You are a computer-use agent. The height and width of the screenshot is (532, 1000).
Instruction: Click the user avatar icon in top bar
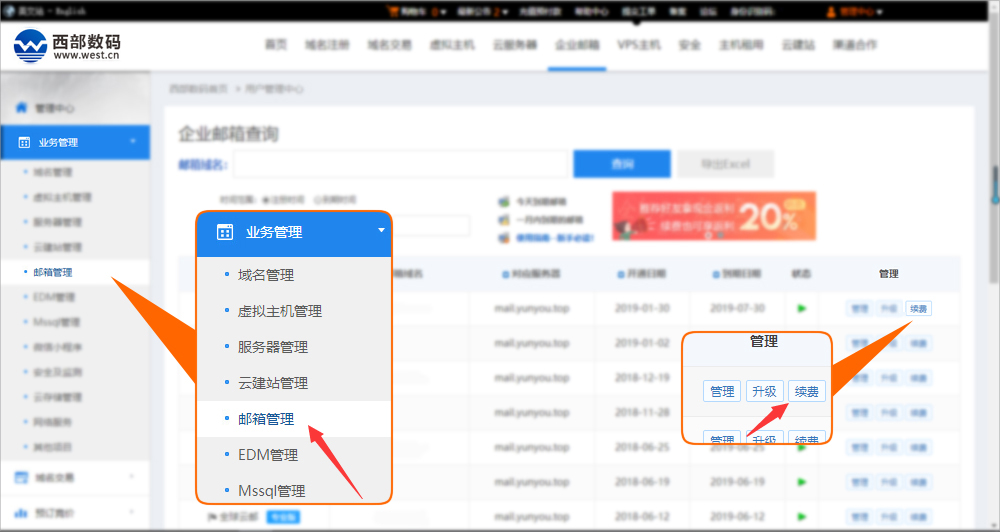tap(831, 12)
